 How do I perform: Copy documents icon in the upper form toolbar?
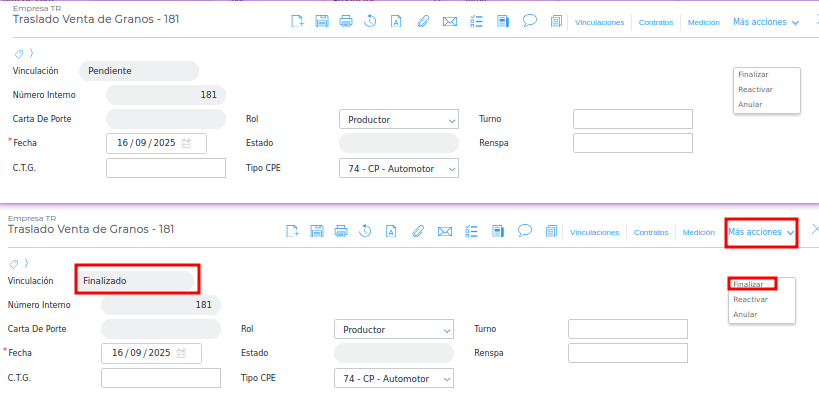(x=556, y=21)
